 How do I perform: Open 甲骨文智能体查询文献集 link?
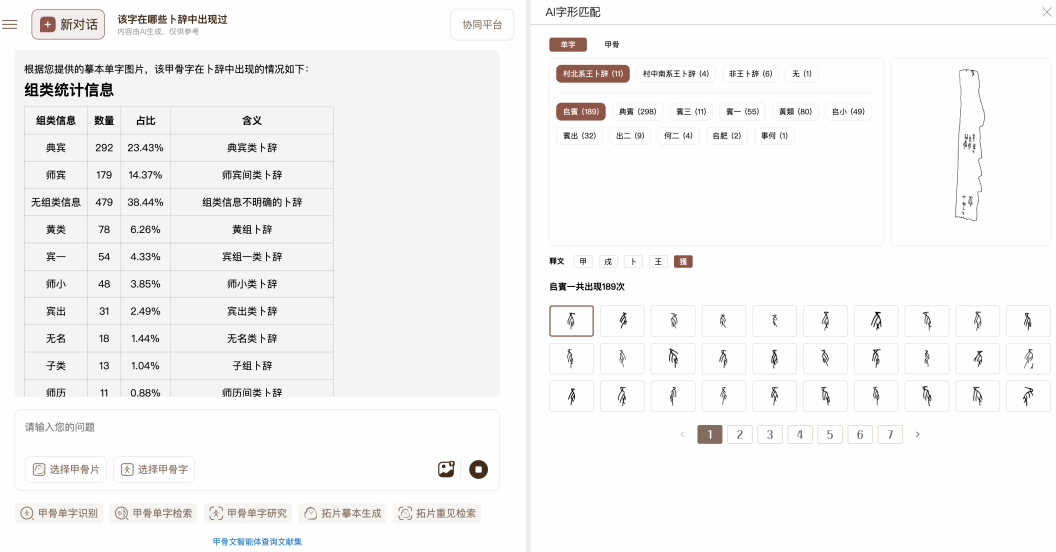tap(257, 541)
